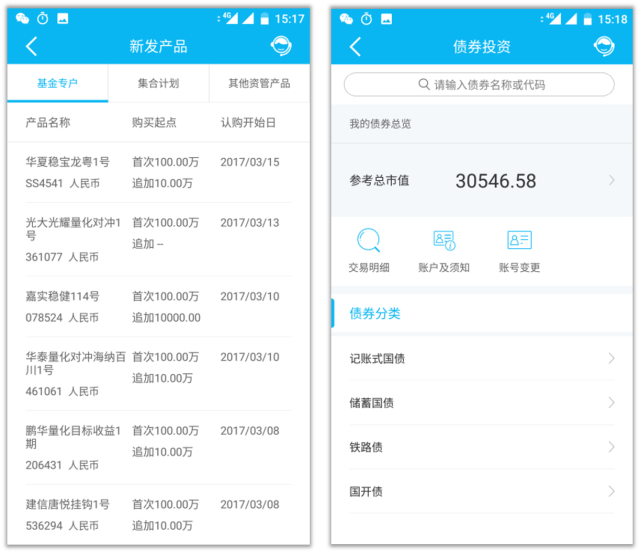Tap the timer status icon on the right phone
The image size is (640, 553).
coord(367,19)
